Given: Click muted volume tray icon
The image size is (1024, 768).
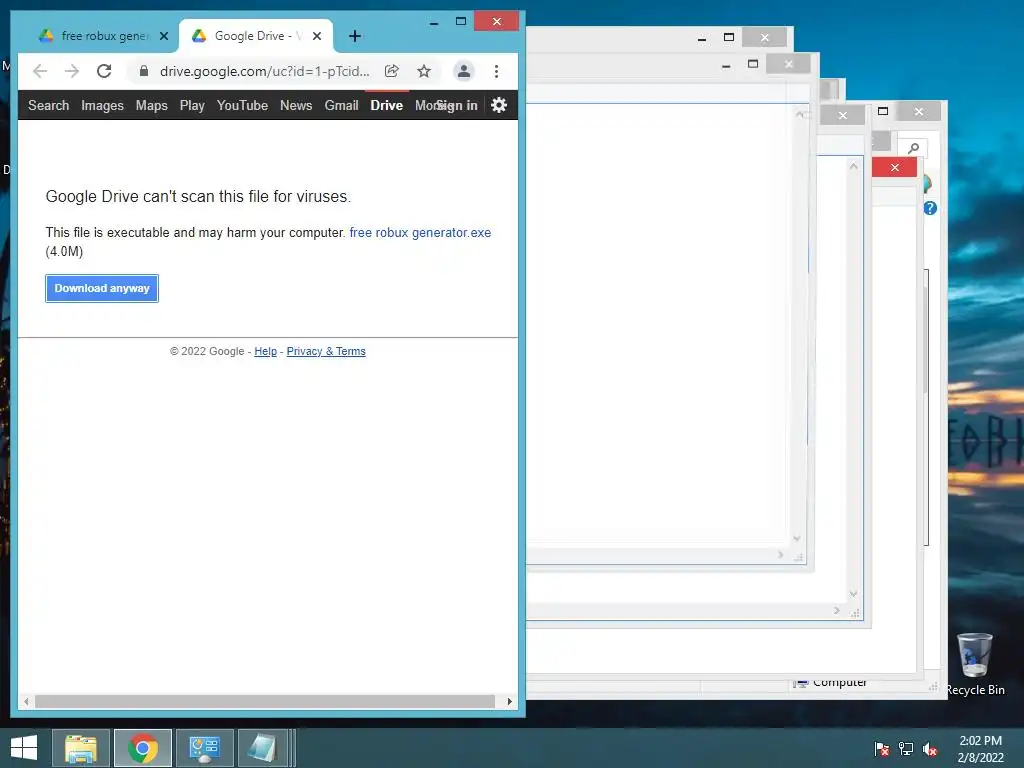Looking at the screenshot, I should pyautogui.click(x=930, y=748).
